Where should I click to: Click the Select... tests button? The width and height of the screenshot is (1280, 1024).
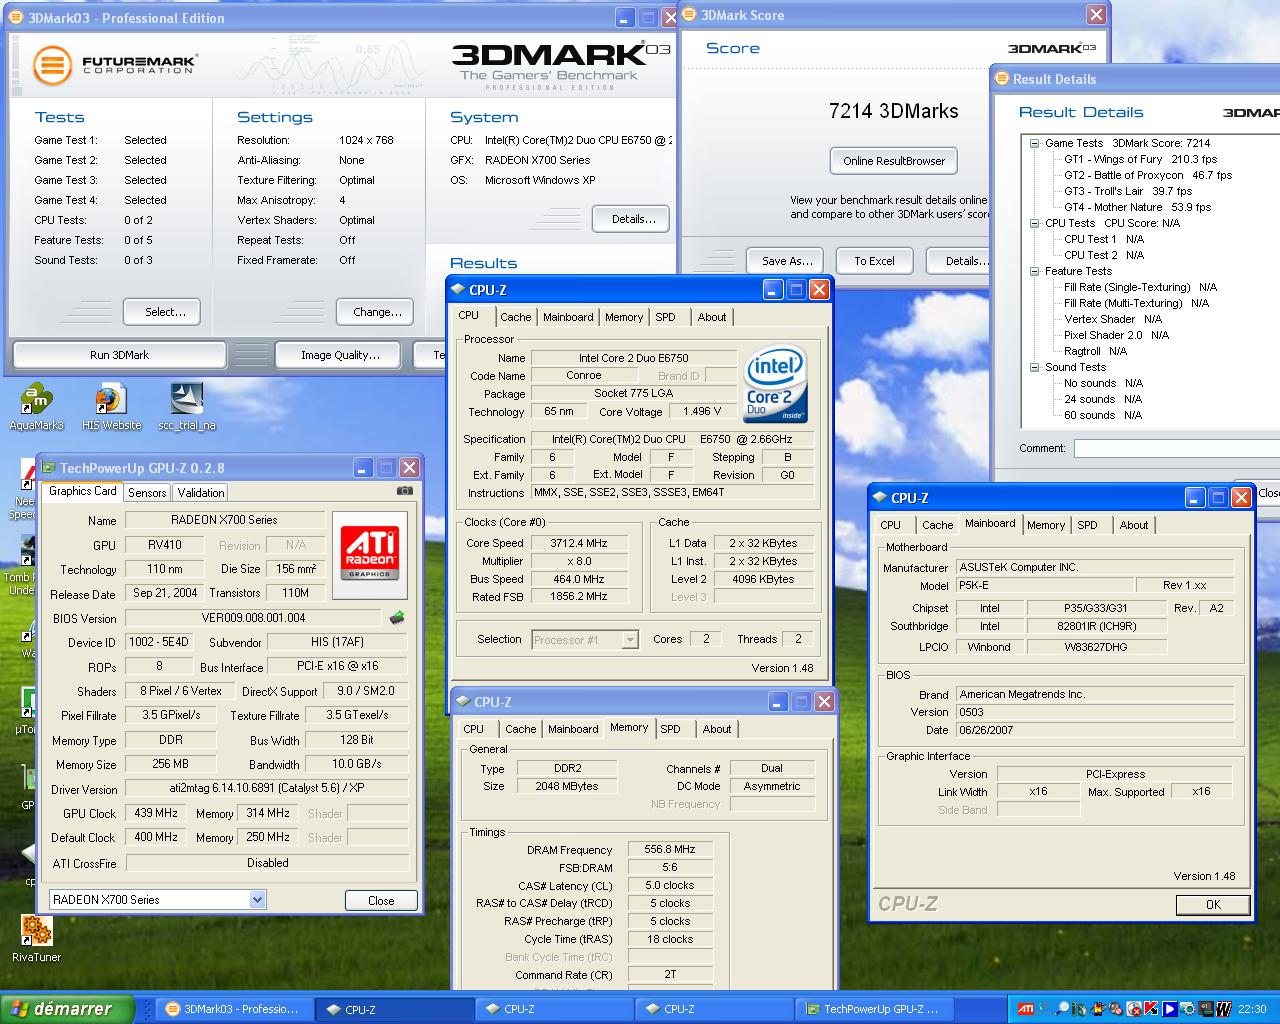click(x=162, y=312)
